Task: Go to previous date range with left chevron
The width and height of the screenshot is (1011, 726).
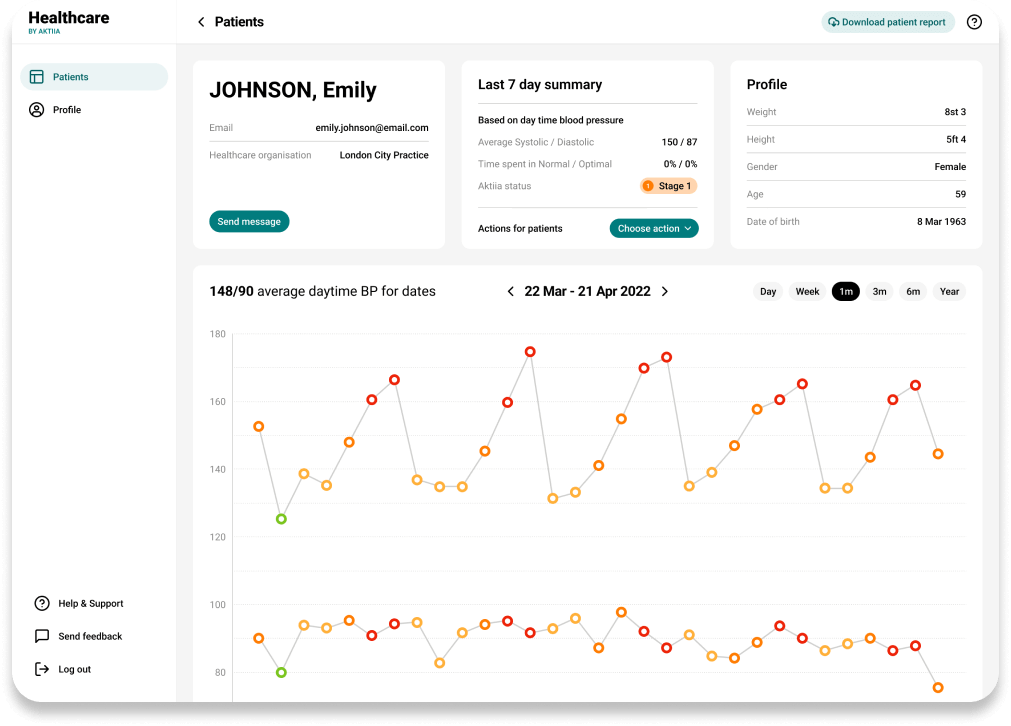Action: click(511, 291)
